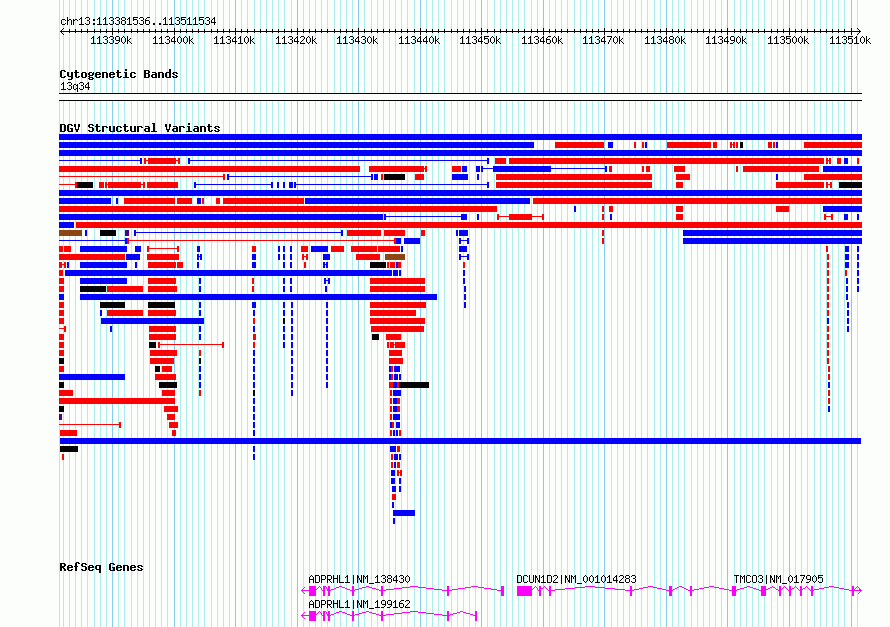
Task: Click the 113470k ruler tick label
Action: [x=603, y=40]
